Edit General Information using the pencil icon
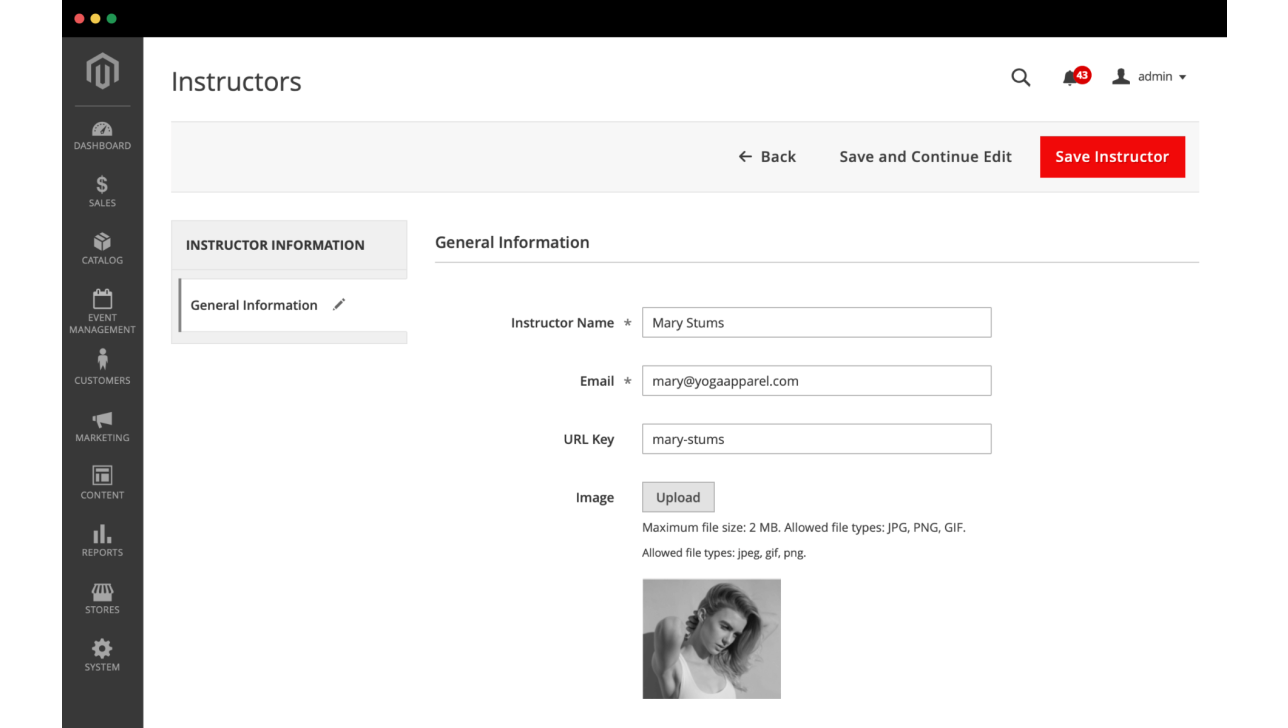1288x728 pixels. point(338,304)
